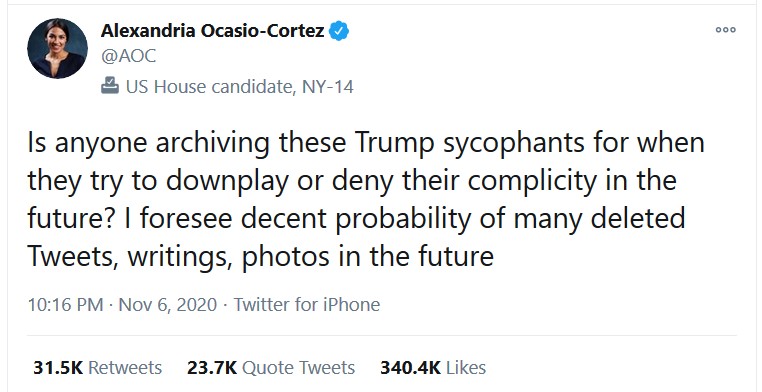Viewport: 762px width, 392px height.
Task: Open the Twitter for iPhone source link
Action: coord(307,305)
